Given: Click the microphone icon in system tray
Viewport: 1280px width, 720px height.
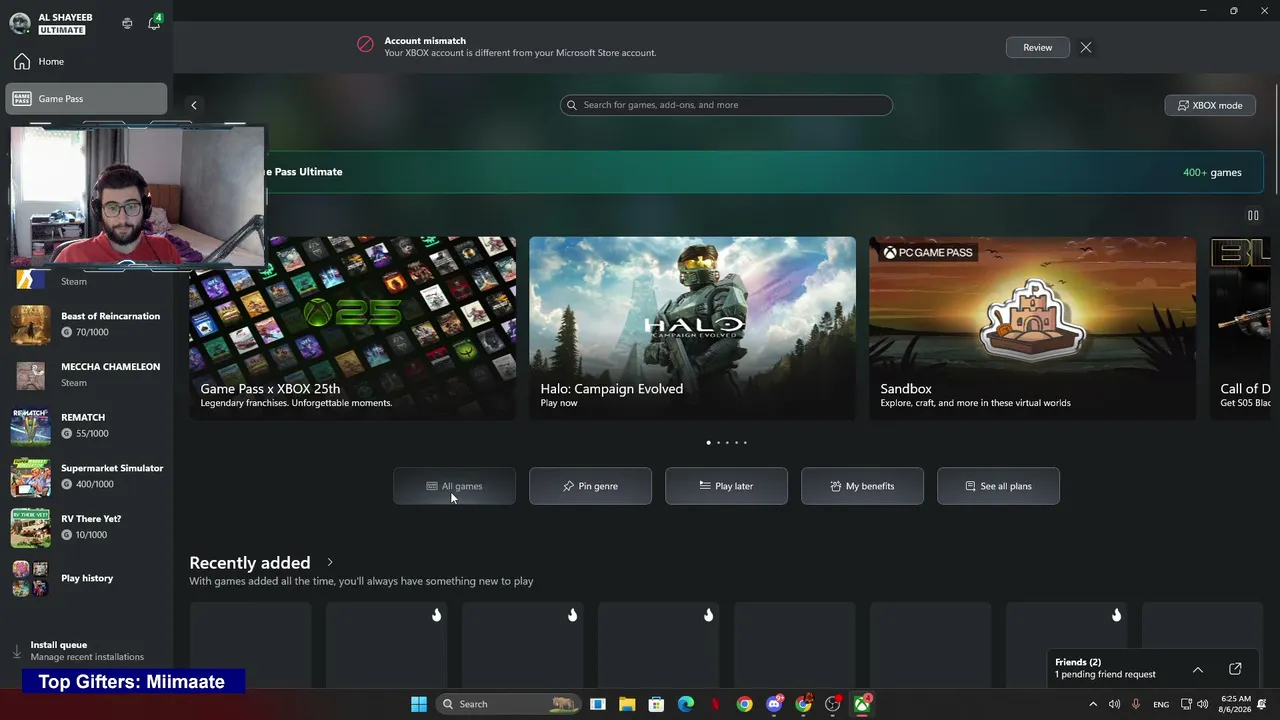Looking at the screenshot, I should coord(1135,704).
